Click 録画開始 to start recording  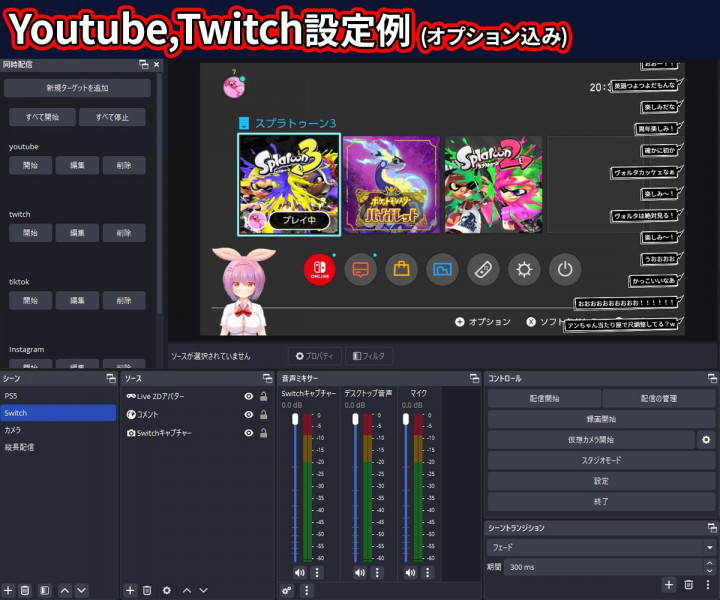(602, 419)
